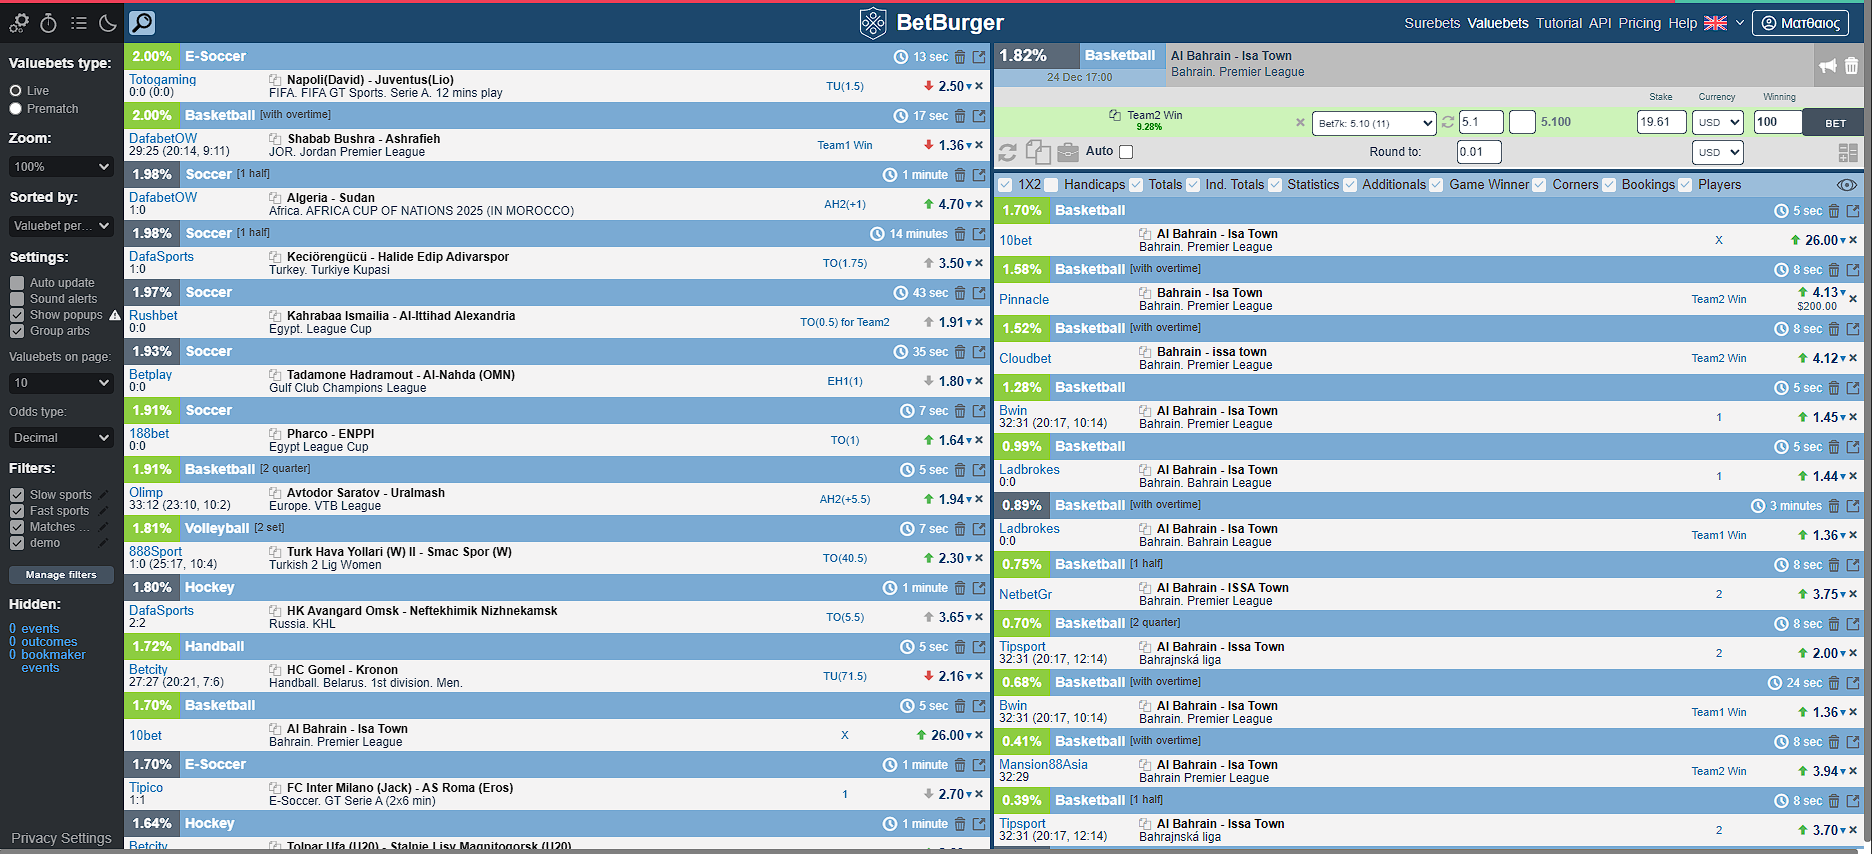Open the Pricing menu item
Viewport: 1872px width, 854px height.
(x=1640, y=23)
